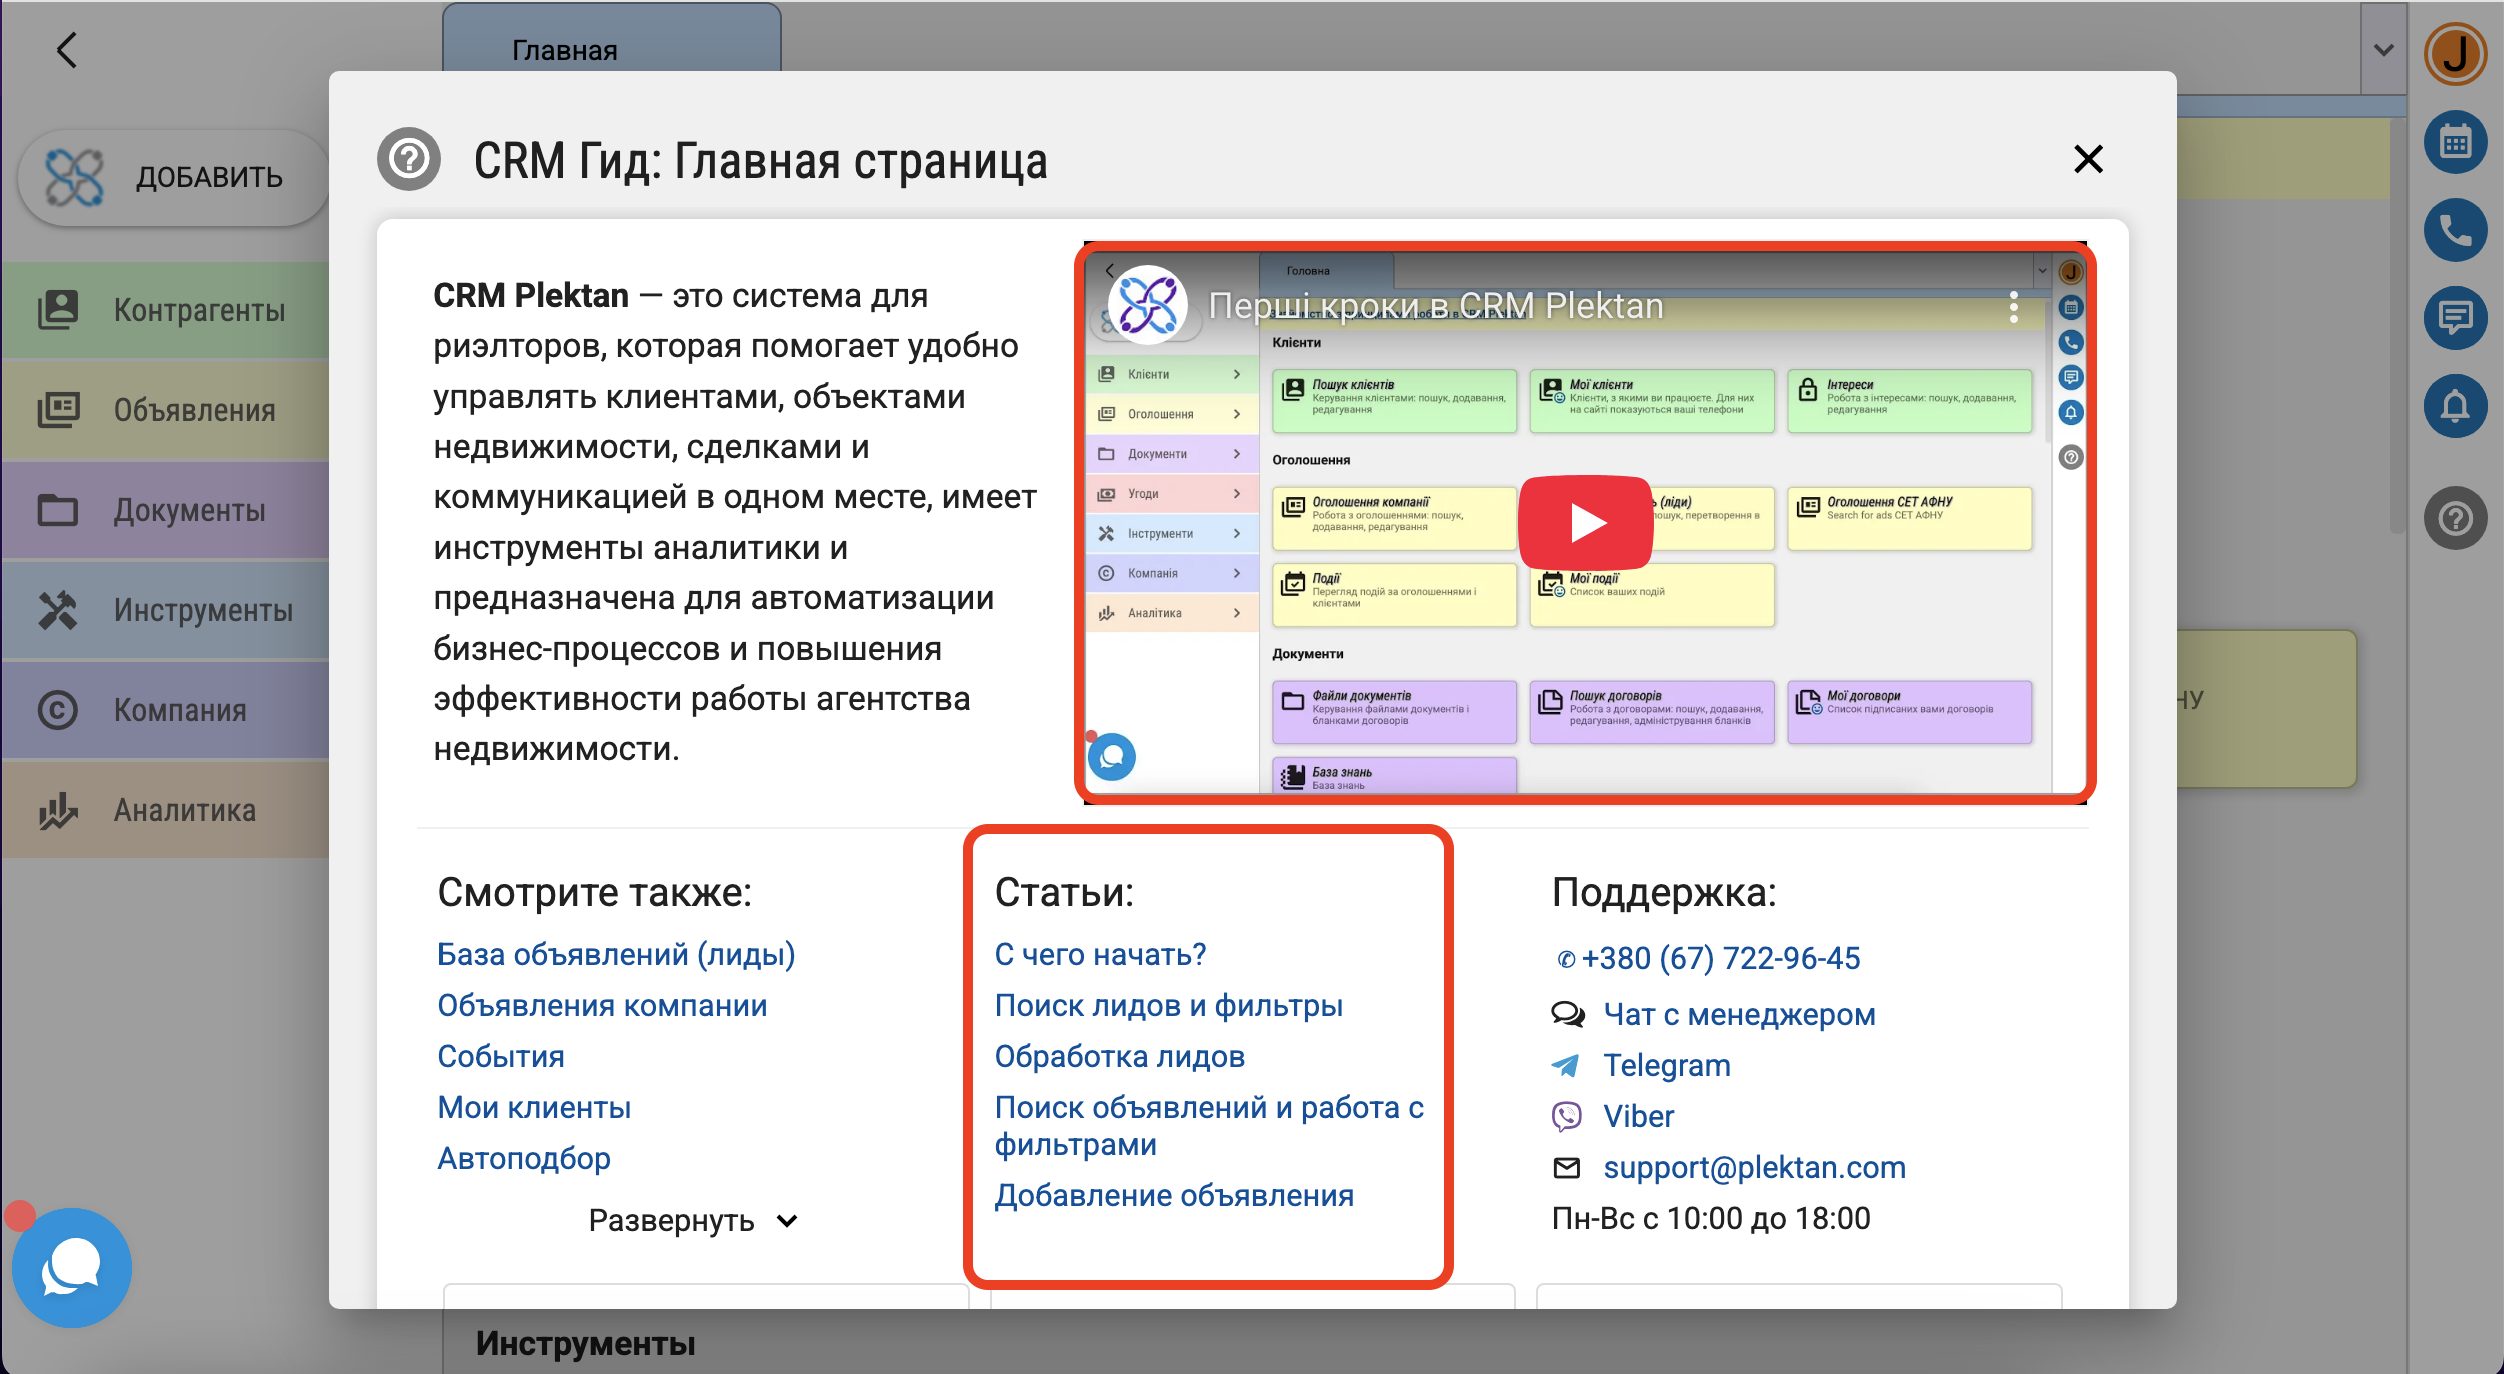Image resolution: width=2504 pixels, height=1374 pixels.
Task: Click the ДОБАВИТЬ button
Action: click(172, 177)
